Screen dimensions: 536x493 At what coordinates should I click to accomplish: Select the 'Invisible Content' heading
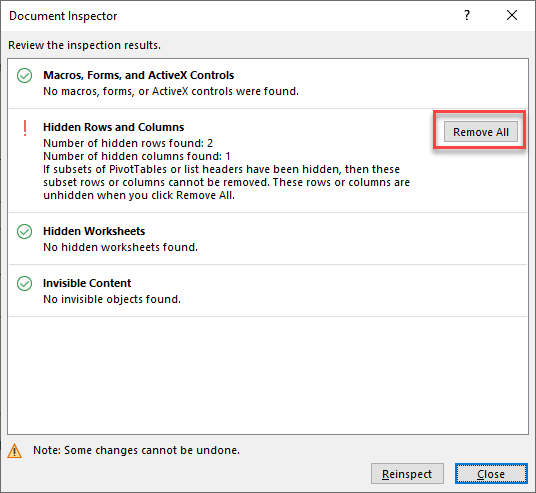point(87,283)
